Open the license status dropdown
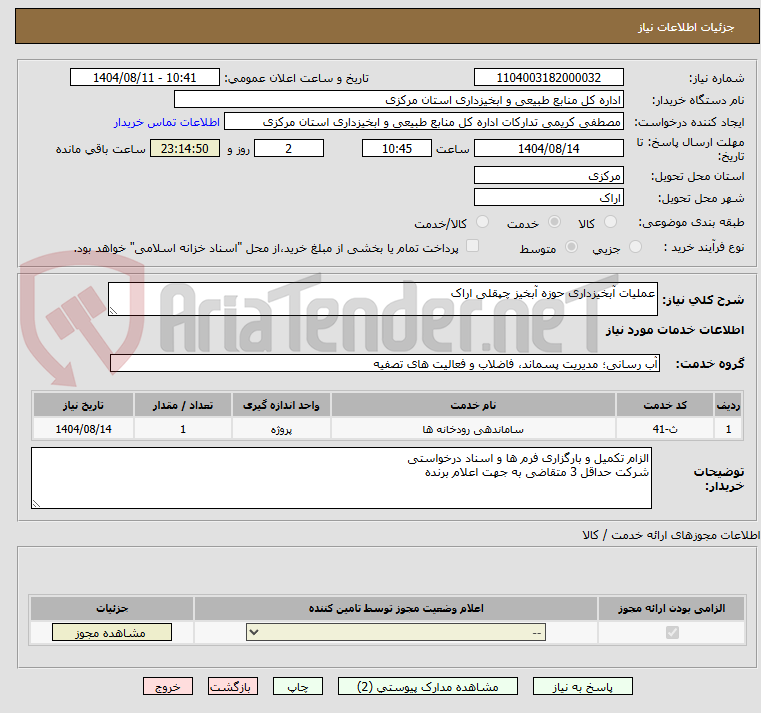Screen dimensions: 761x713 [x=396, y=632]
